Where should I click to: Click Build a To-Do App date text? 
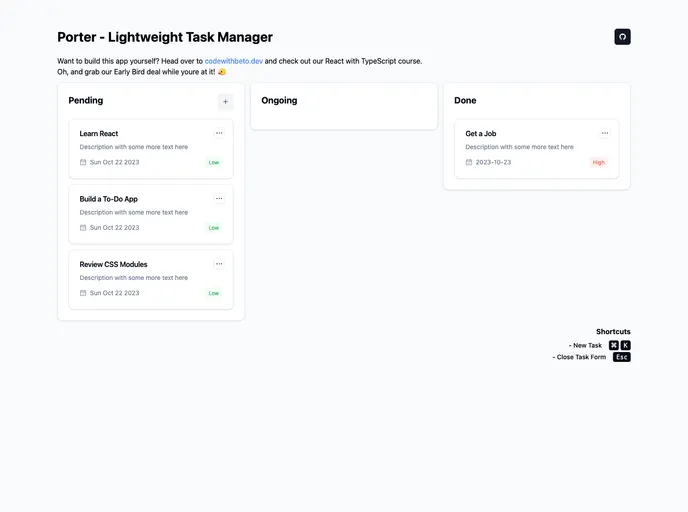115,228
